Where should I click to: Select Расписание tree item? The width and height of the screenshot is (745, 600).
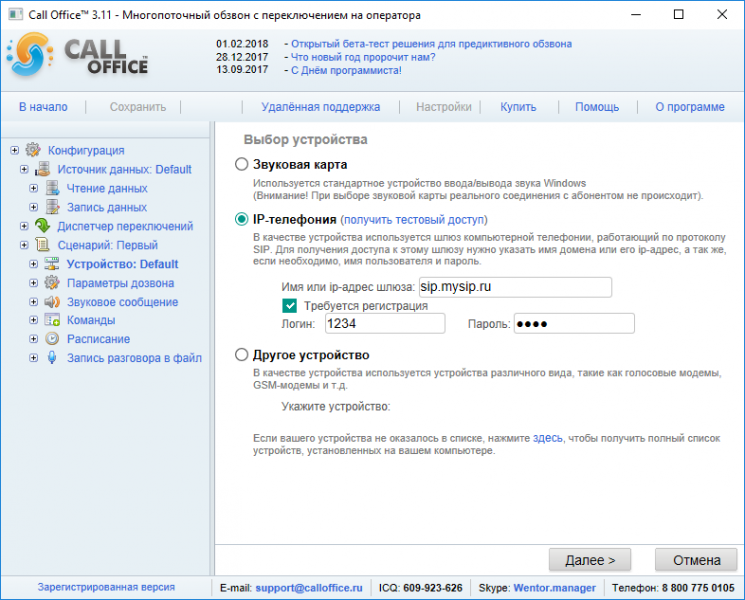point(98,339)
